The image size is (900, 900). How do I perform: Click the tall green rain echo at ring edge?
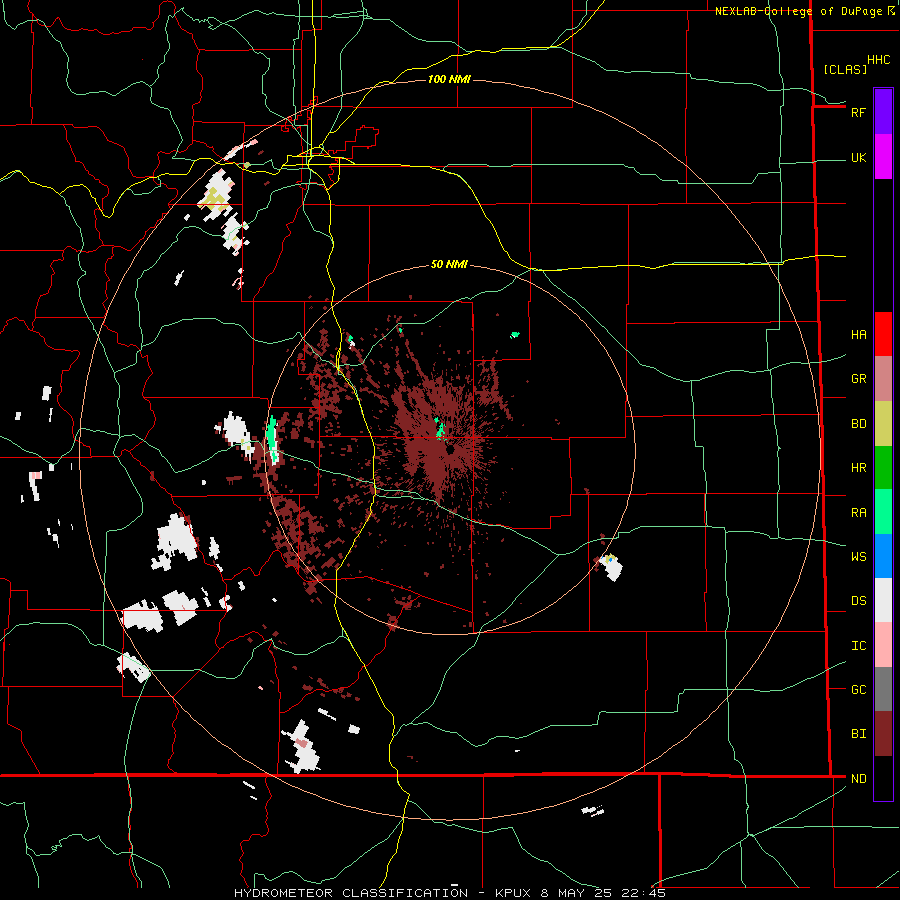tap(272, 439)
